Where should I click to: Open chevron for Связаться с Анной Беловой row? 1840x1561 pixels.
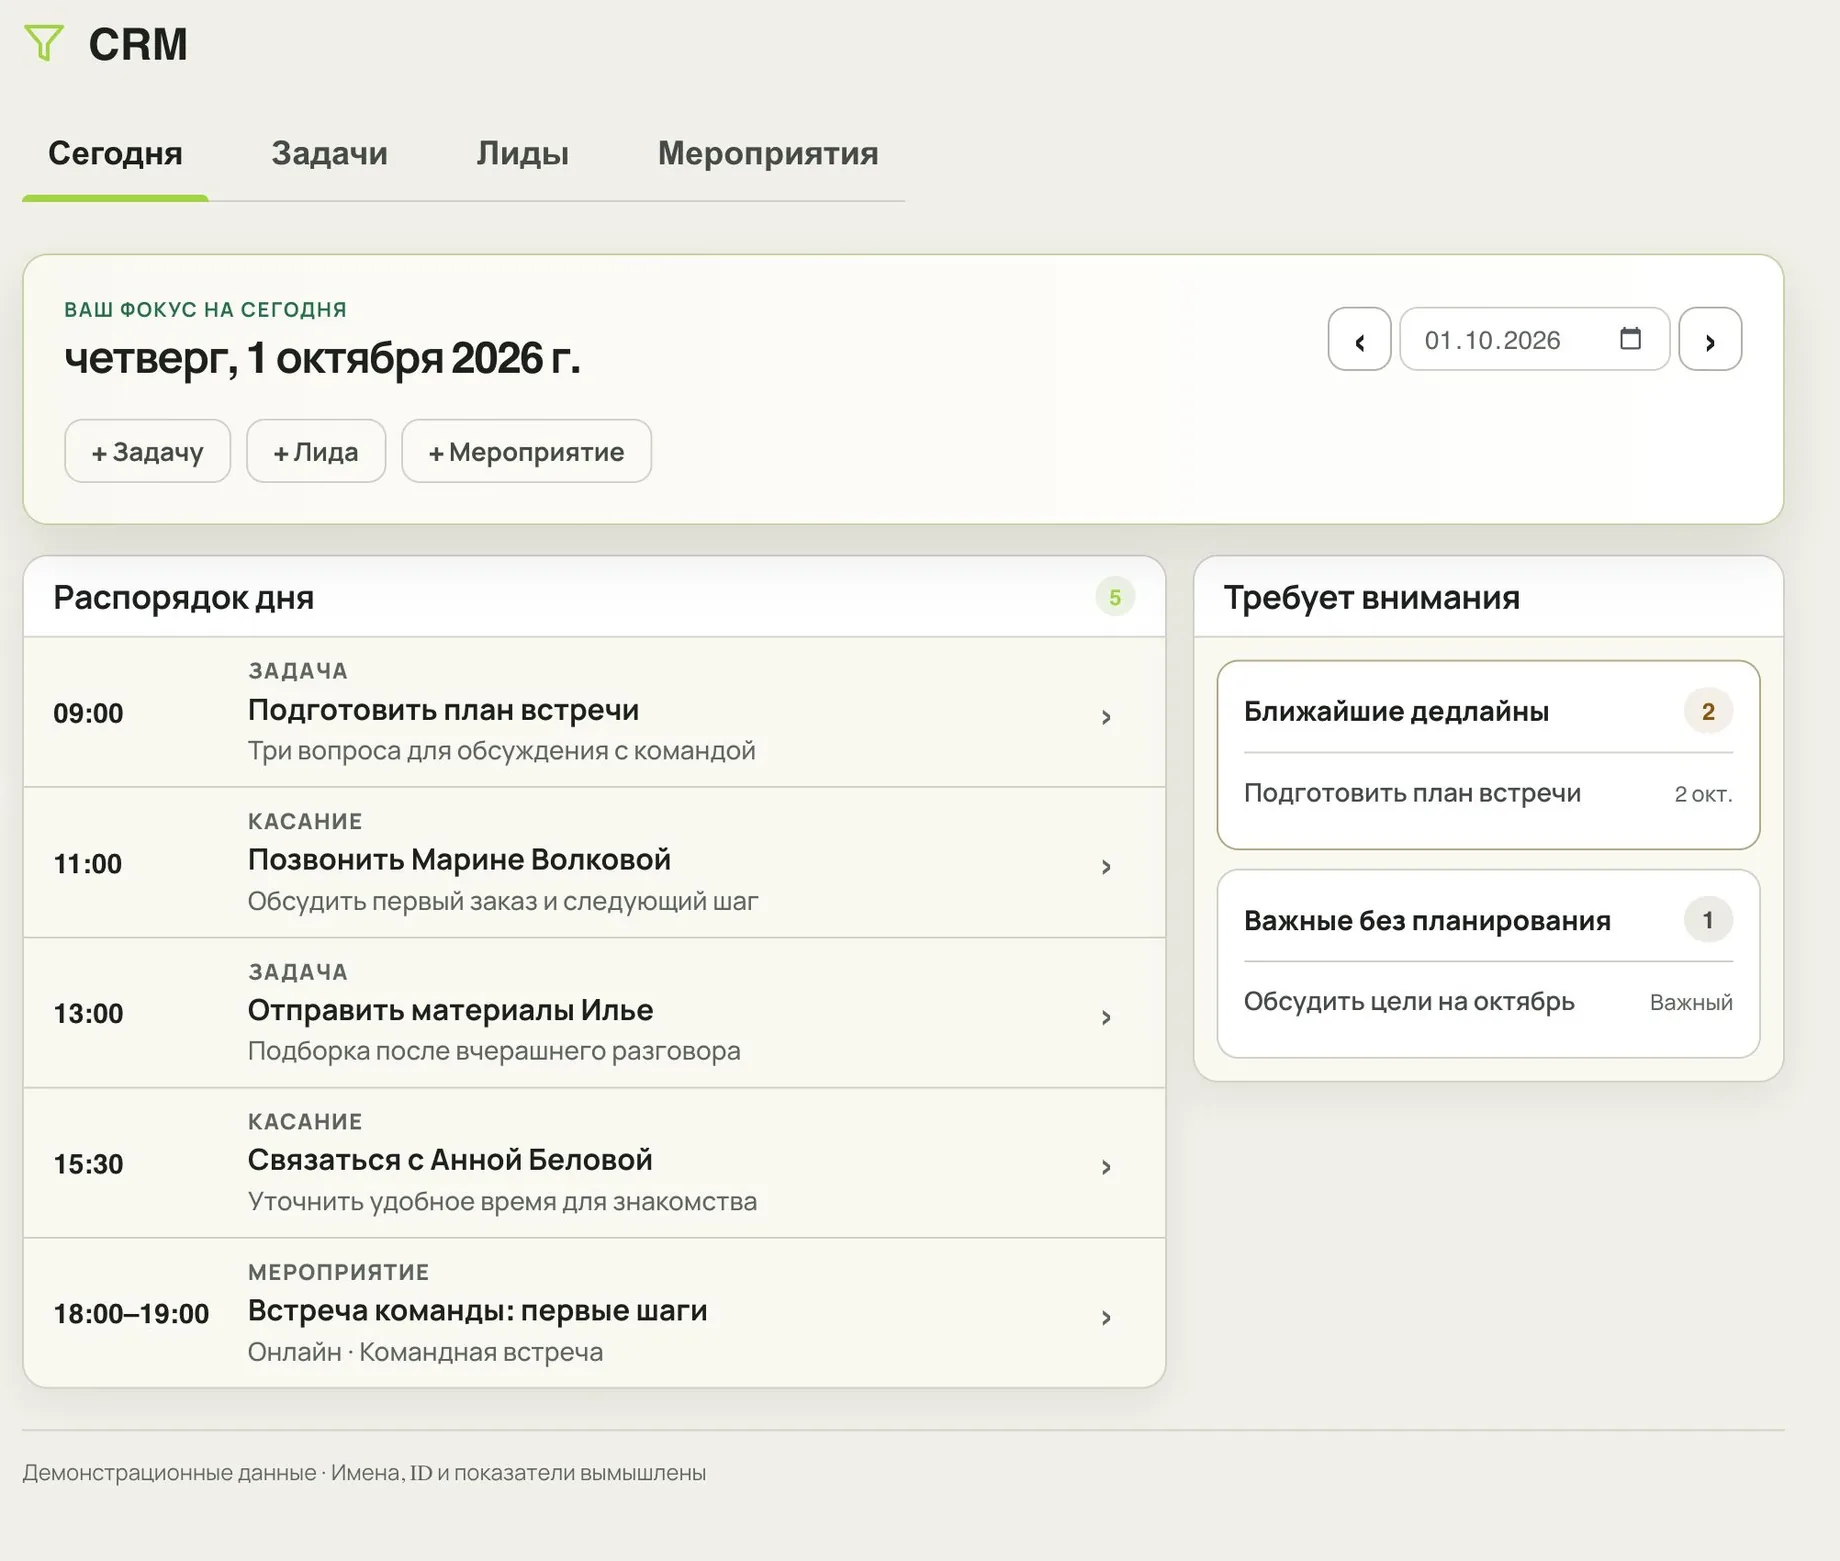1106,1167
